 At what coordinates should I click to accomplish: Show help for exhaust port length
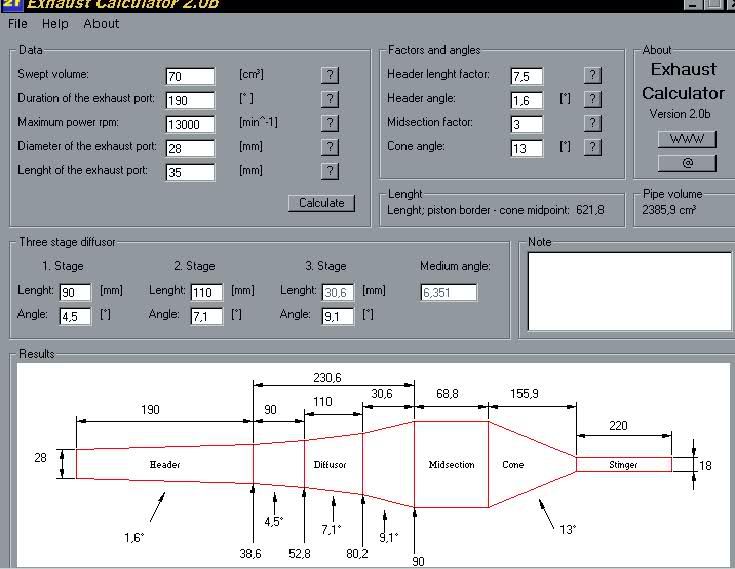330,171
